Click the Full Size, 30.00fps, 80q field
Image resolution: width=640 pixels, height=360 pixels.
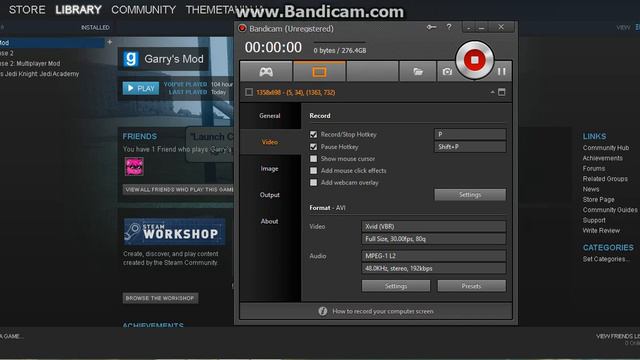pyautogui.click(x=433, y=239)
